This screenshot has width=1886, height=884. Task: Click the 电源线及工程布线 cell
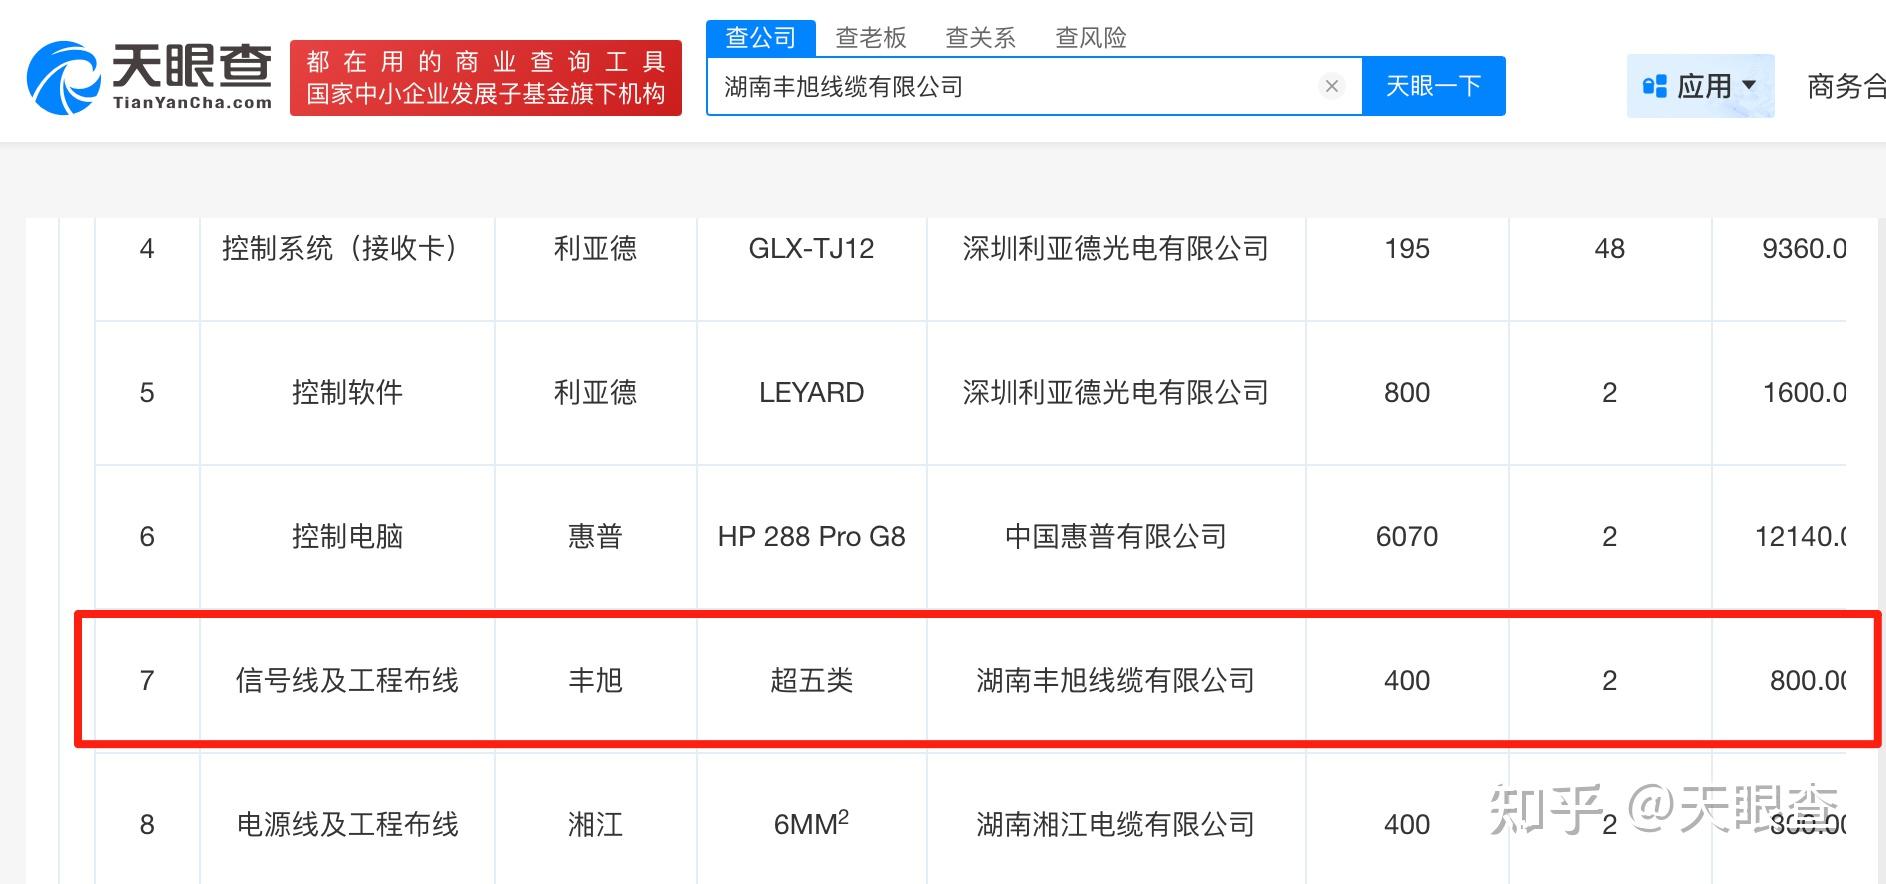(347, 825)
